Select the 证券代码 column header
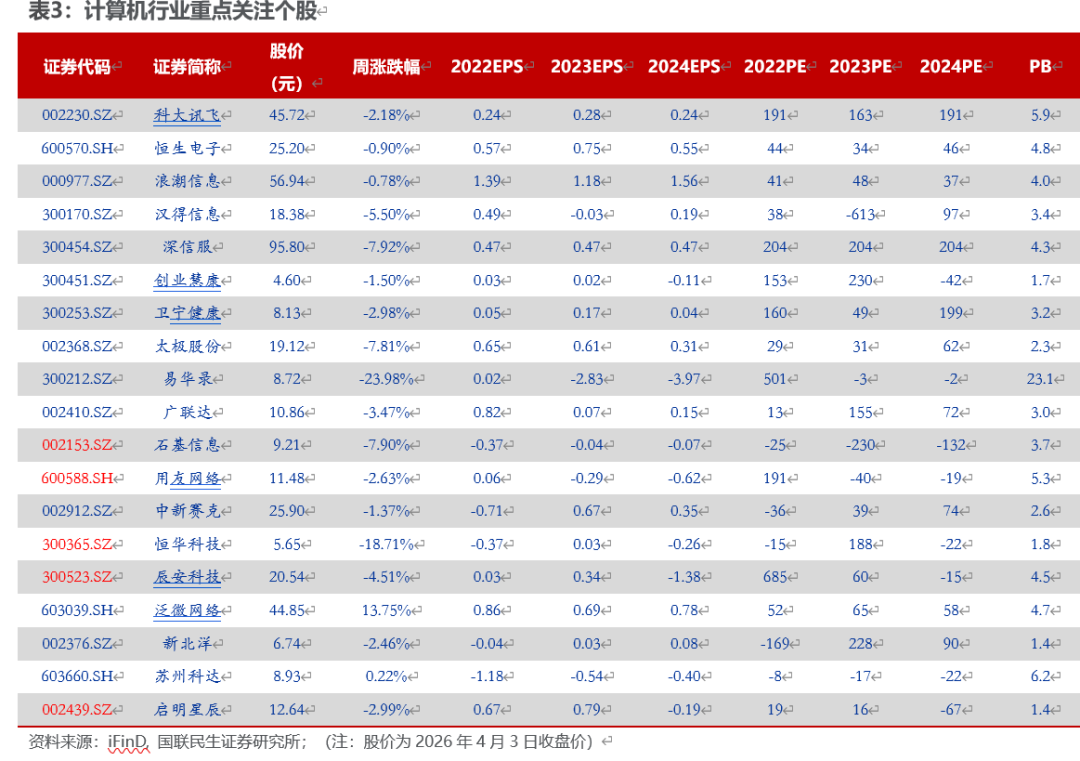The image size is (1080, 761). coord(76,67)
